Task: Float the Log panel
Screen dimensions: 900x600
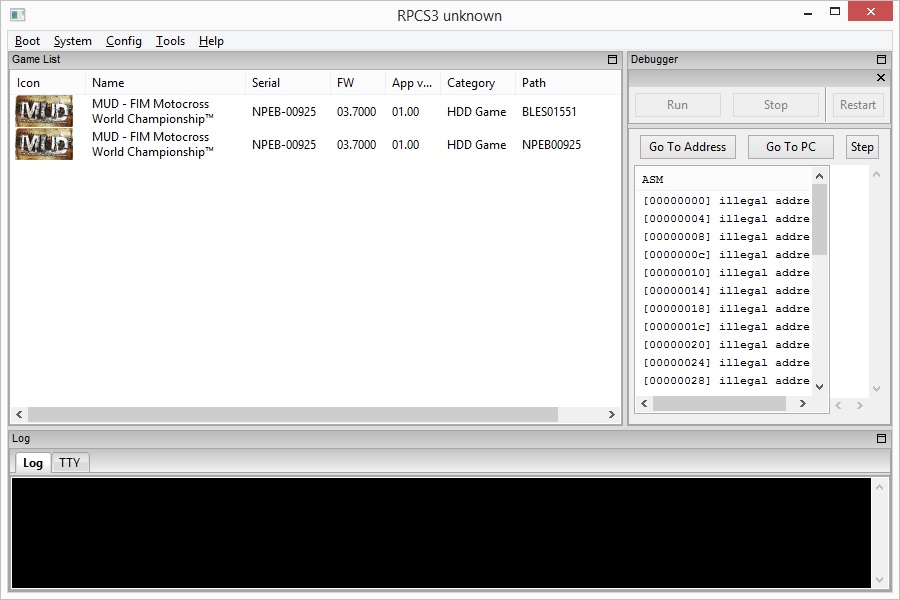Action: [x=882, y=439]
